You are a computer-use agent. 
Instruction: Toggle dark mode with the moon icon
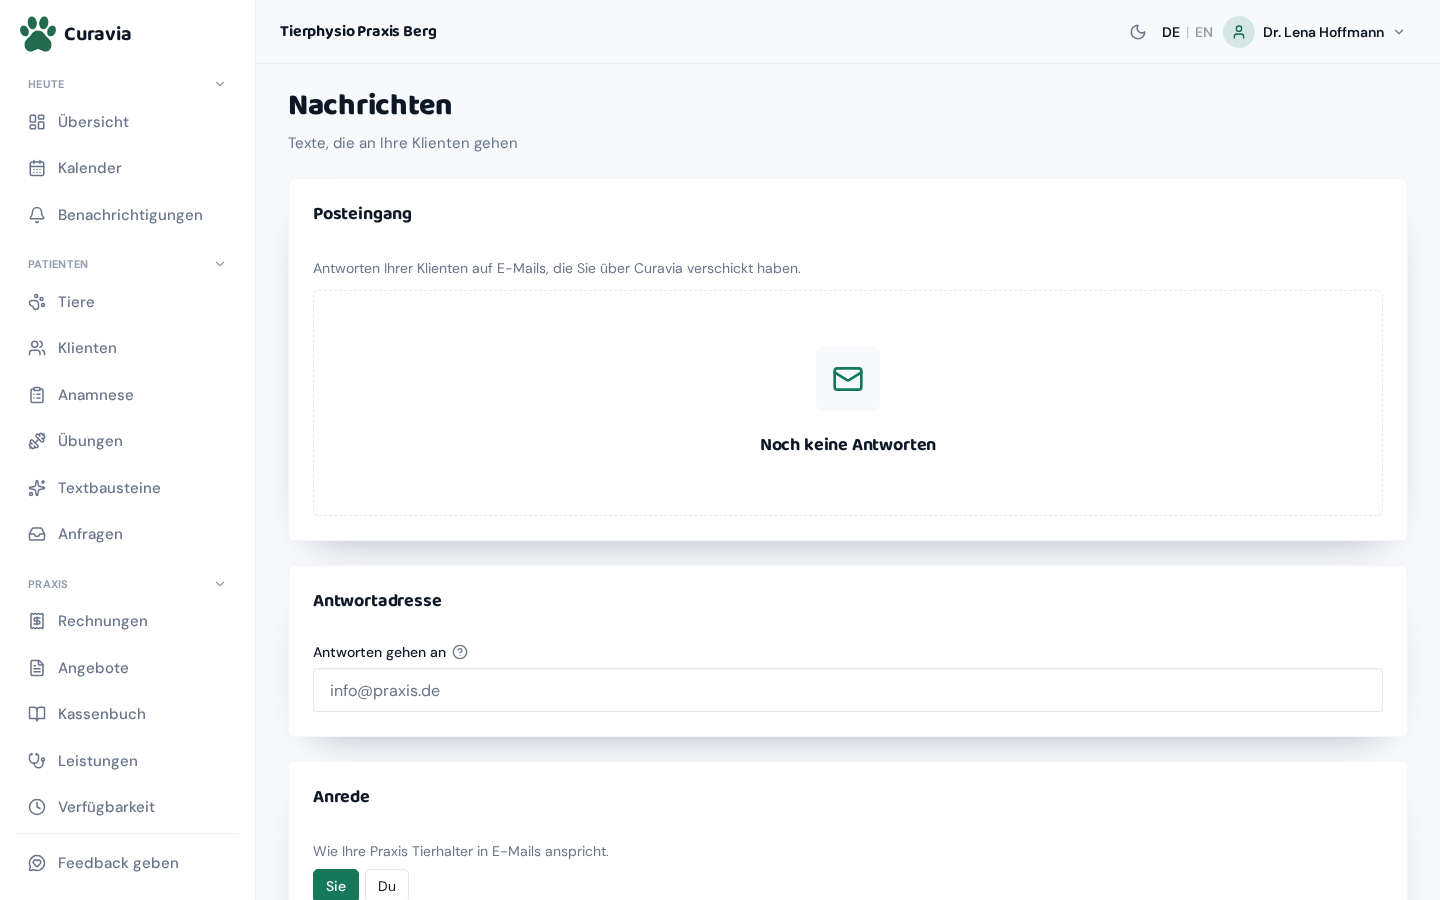tap(1138, 32)
